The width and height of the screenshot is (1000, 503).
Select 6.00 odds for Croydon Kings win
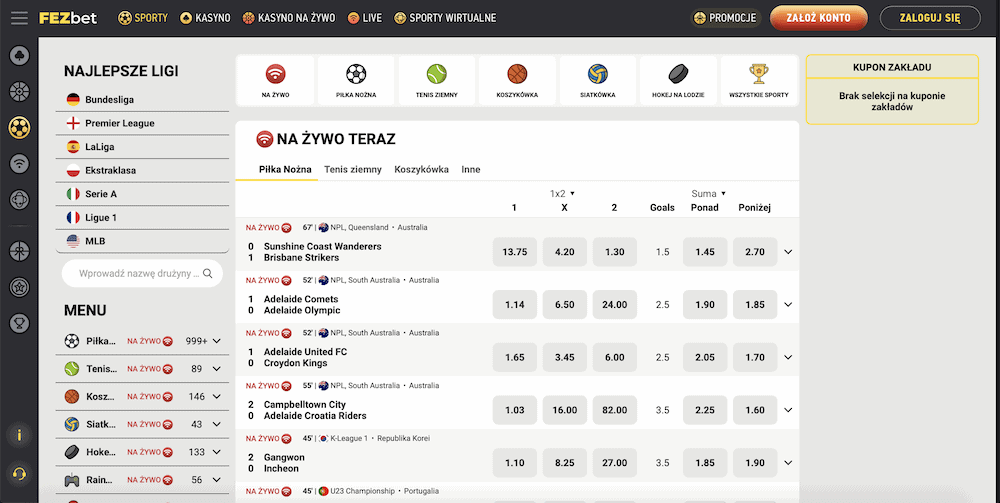click(614, 358)
